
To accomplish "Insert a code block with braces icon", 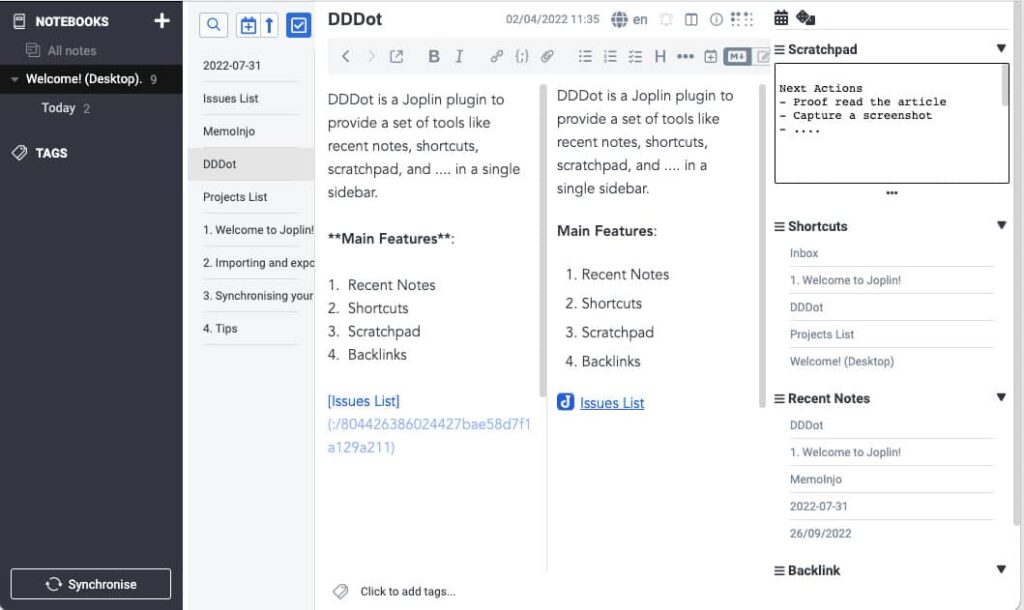I will pyautogui.click(x=522, y=57).
